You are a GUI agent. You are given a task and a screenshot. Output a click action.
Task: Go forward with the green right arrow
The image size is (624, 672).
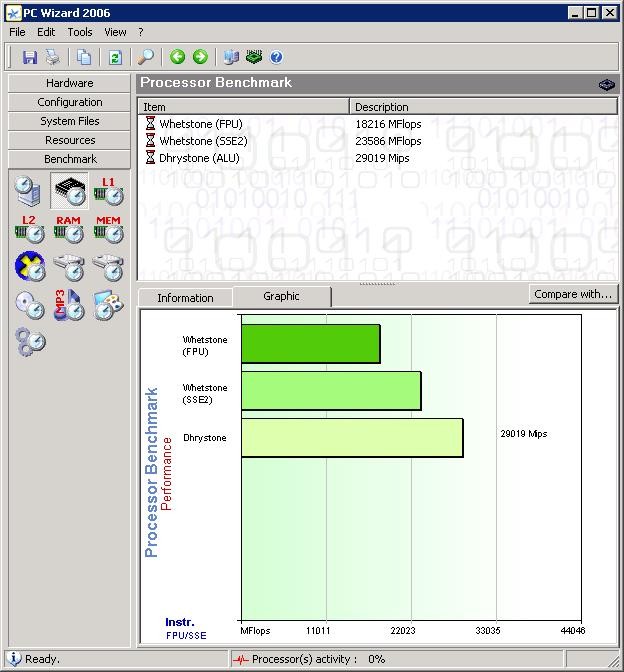[x=200, y=57]
